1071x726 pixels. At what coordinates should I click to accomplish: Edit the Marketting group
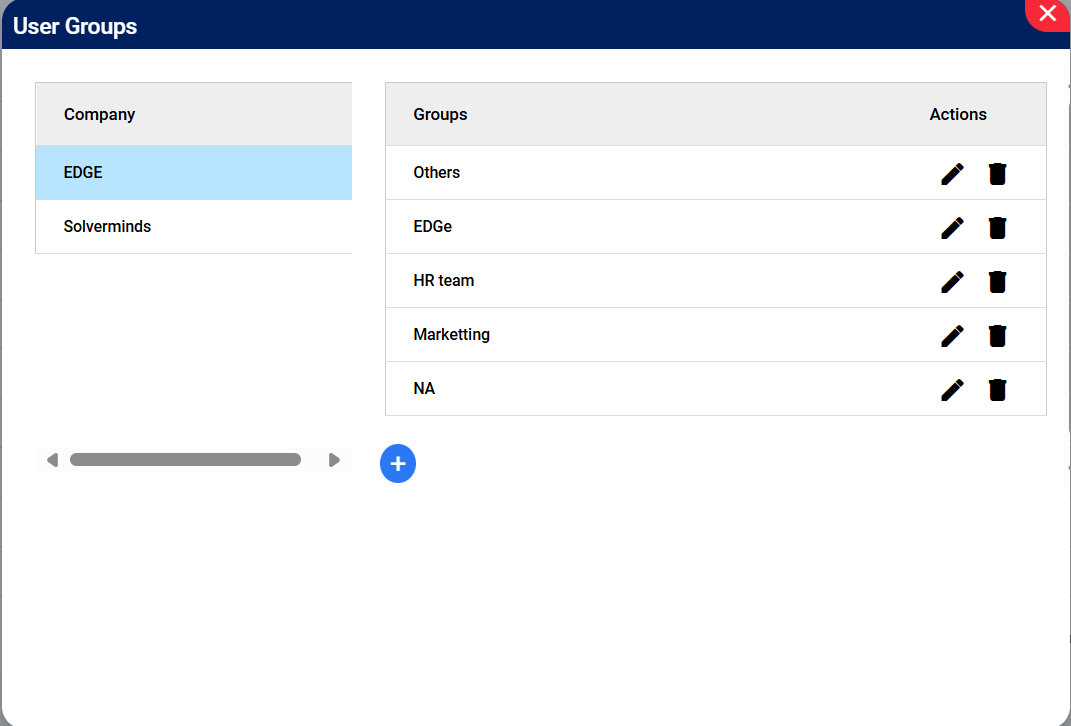952,336
